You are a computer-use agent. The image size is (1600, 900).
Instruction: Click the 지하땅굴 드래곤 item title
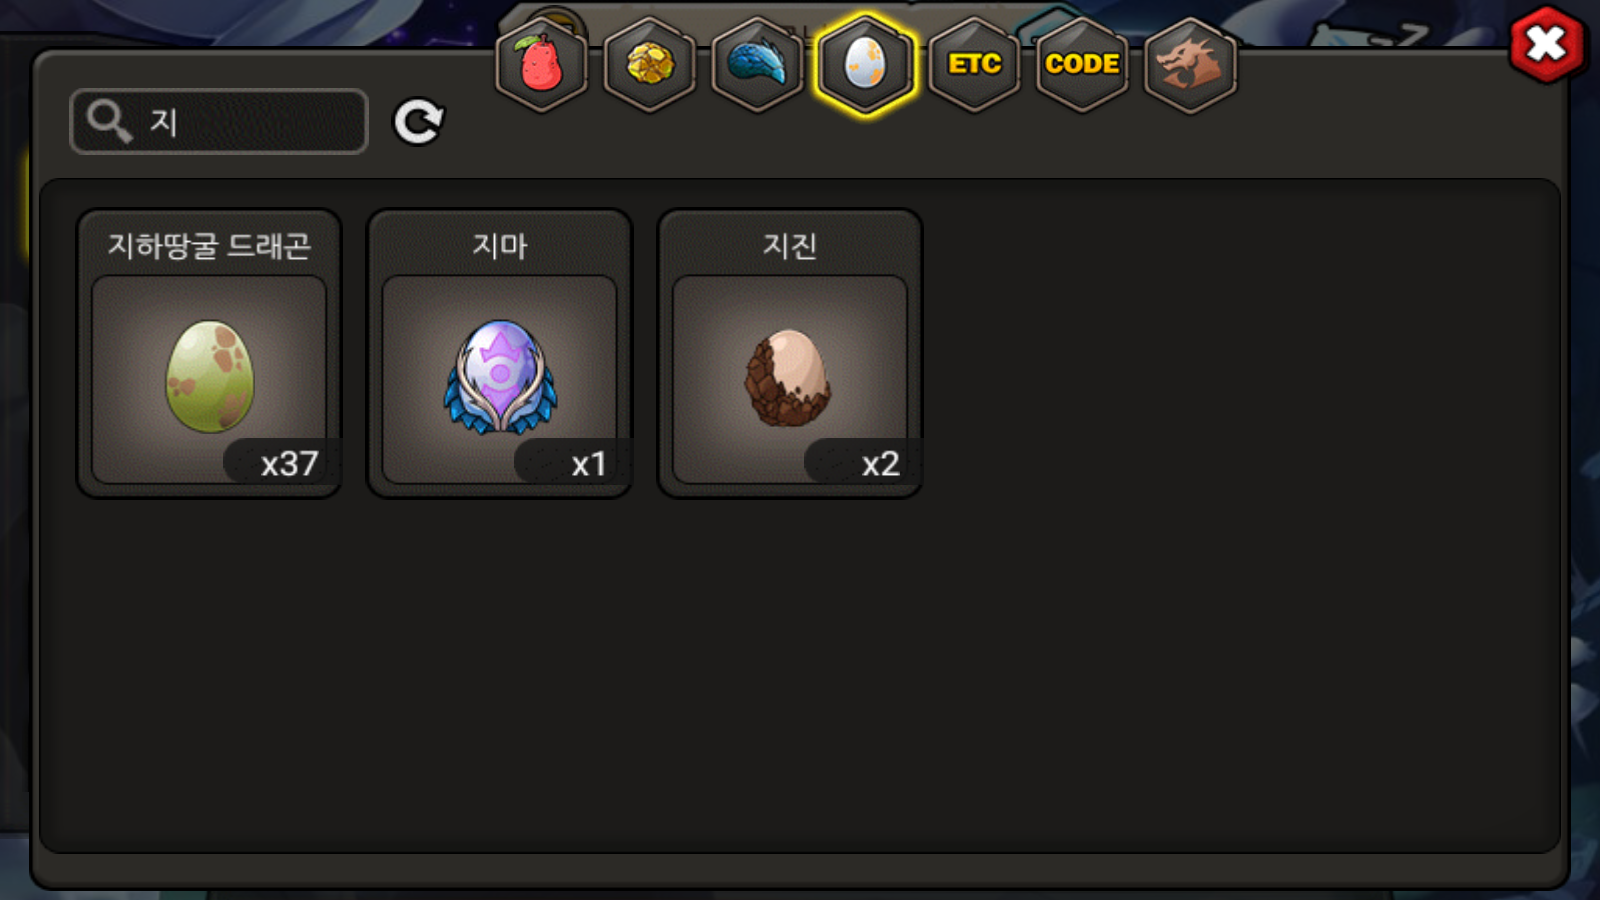[x=209, y=245]
